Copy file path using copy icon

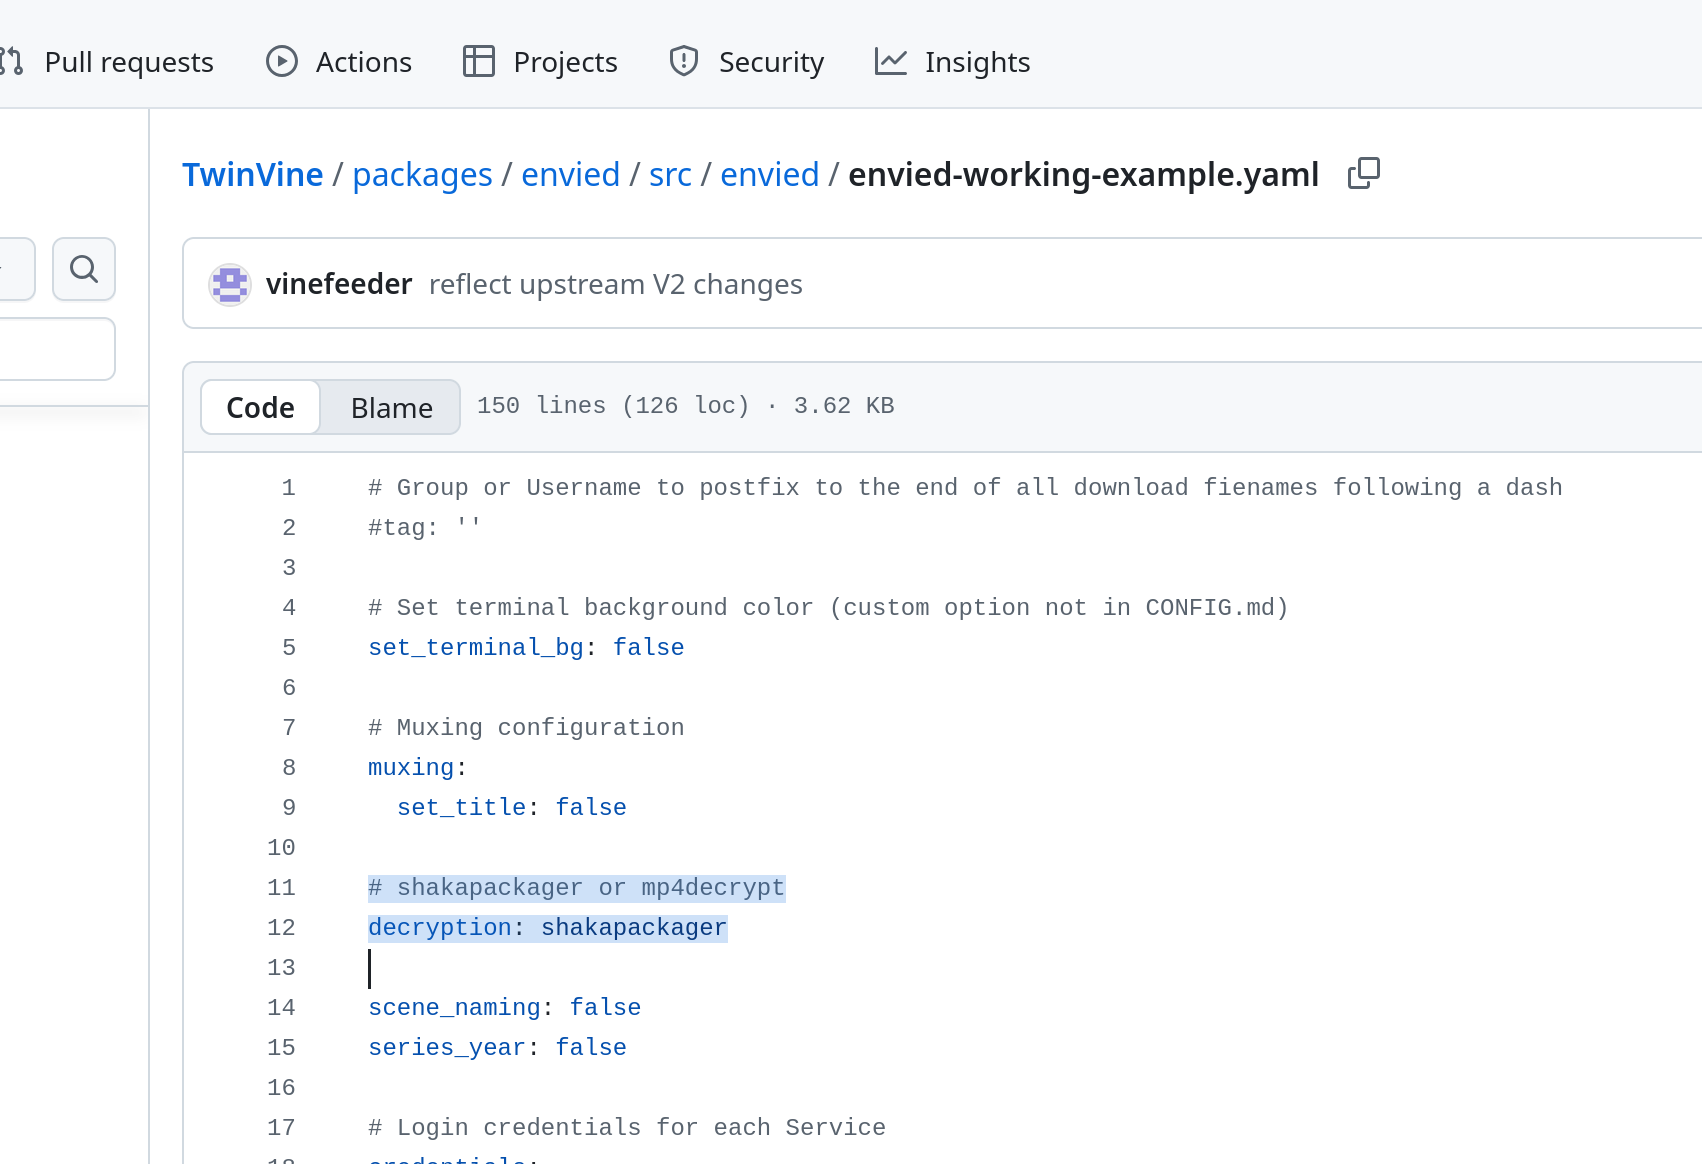click(1363, 174)
